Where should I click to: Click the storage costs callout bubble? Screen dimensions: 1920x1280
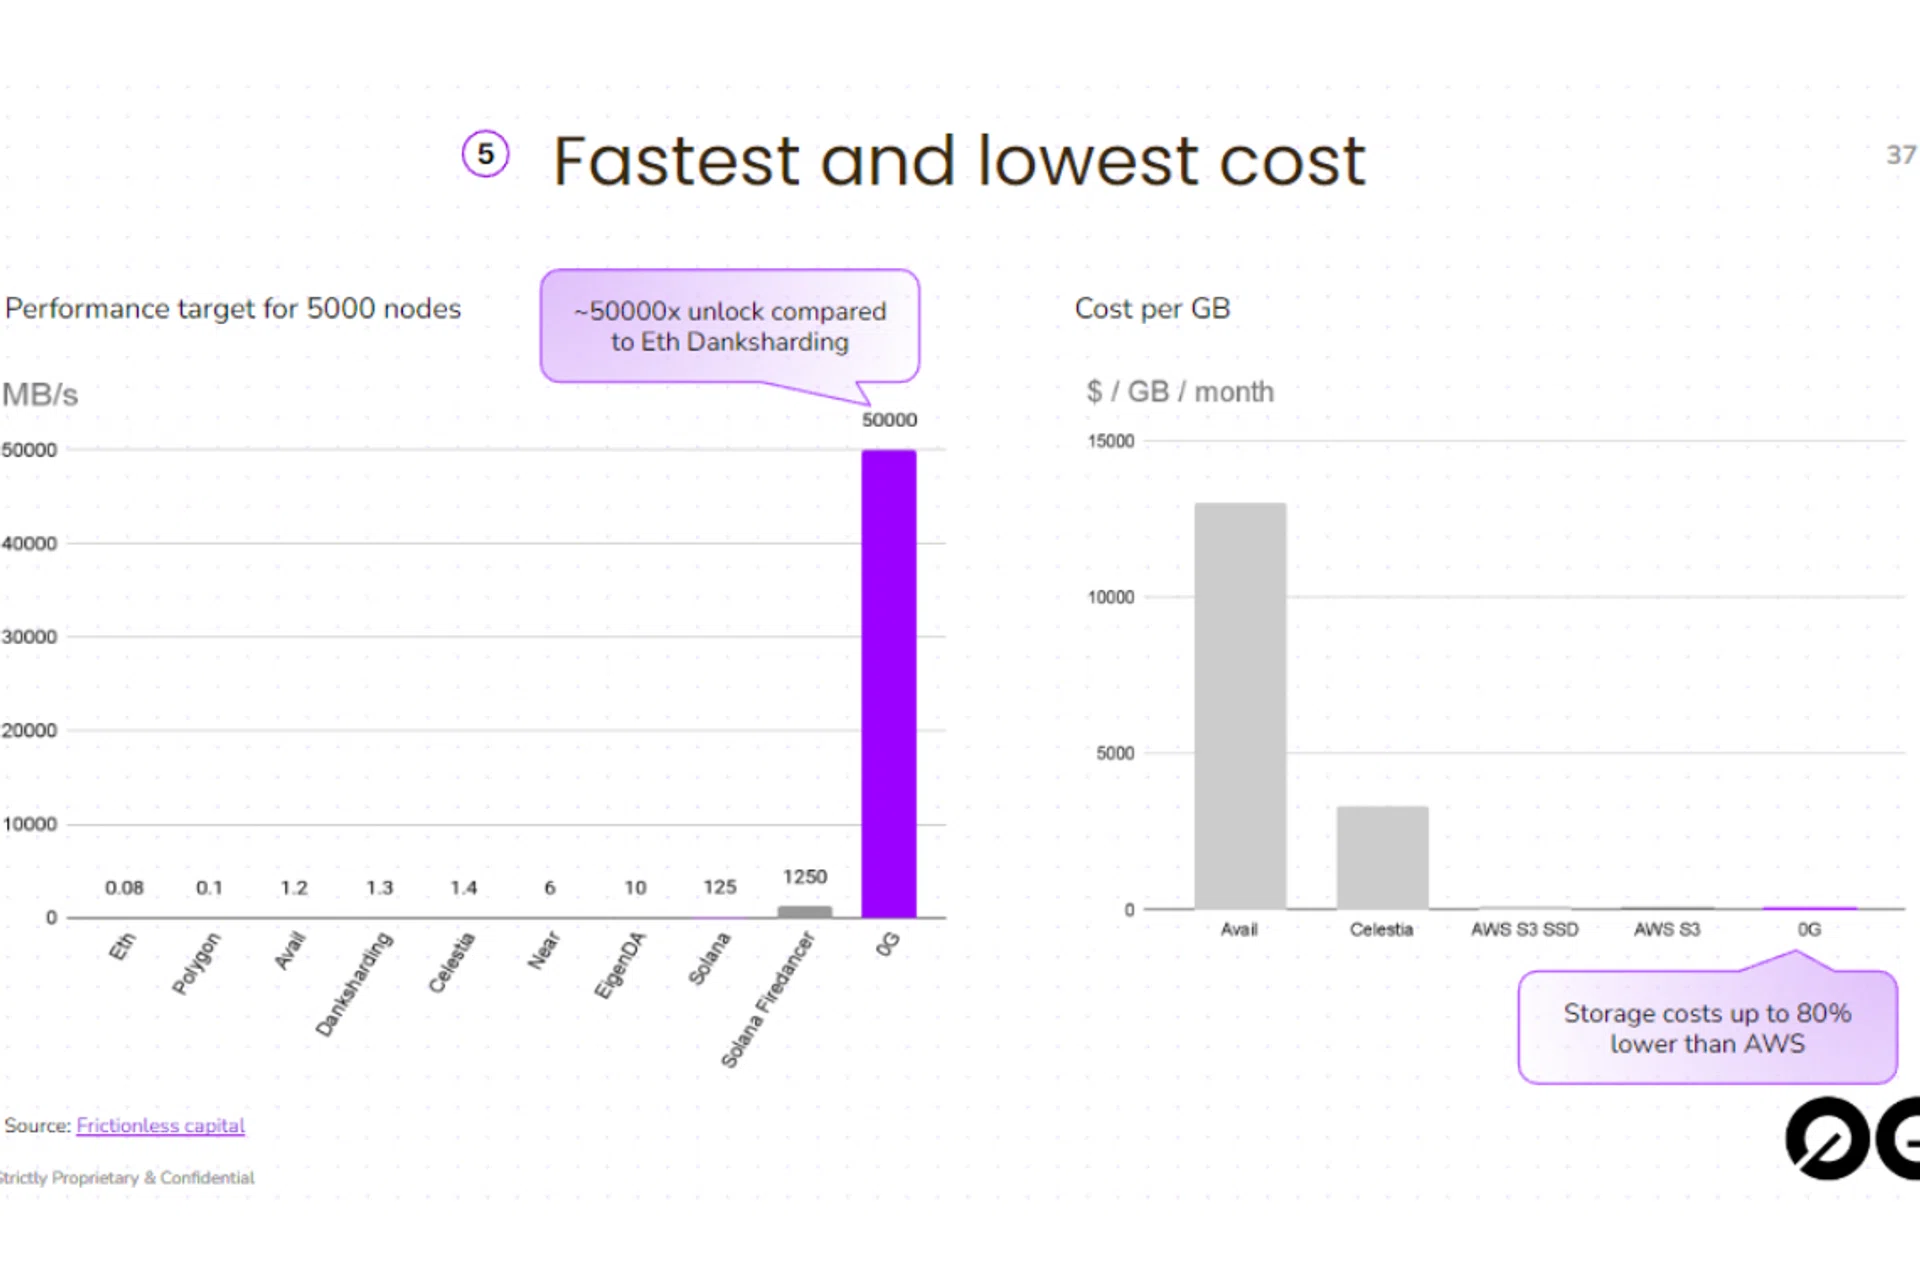click(1707, 1028)
